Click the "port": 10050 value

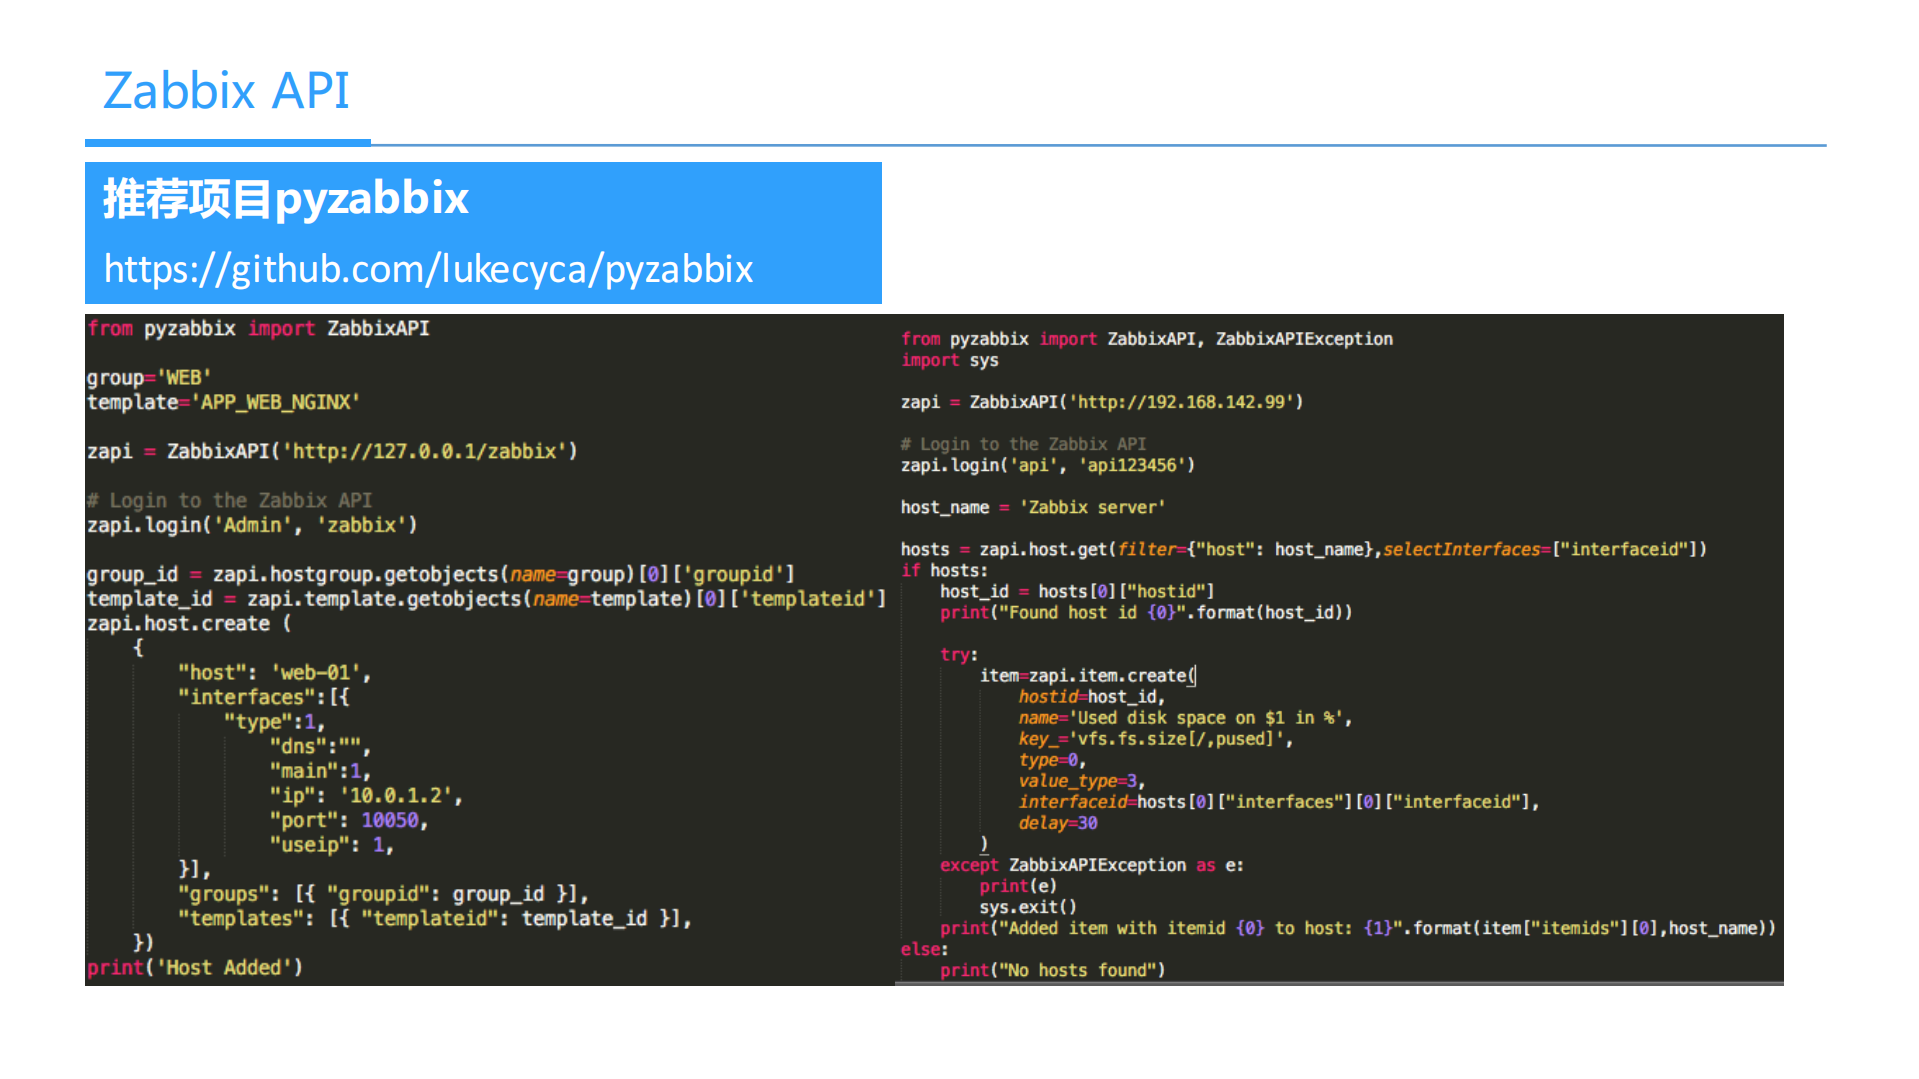pyautogui.click(x=389, y=820)
